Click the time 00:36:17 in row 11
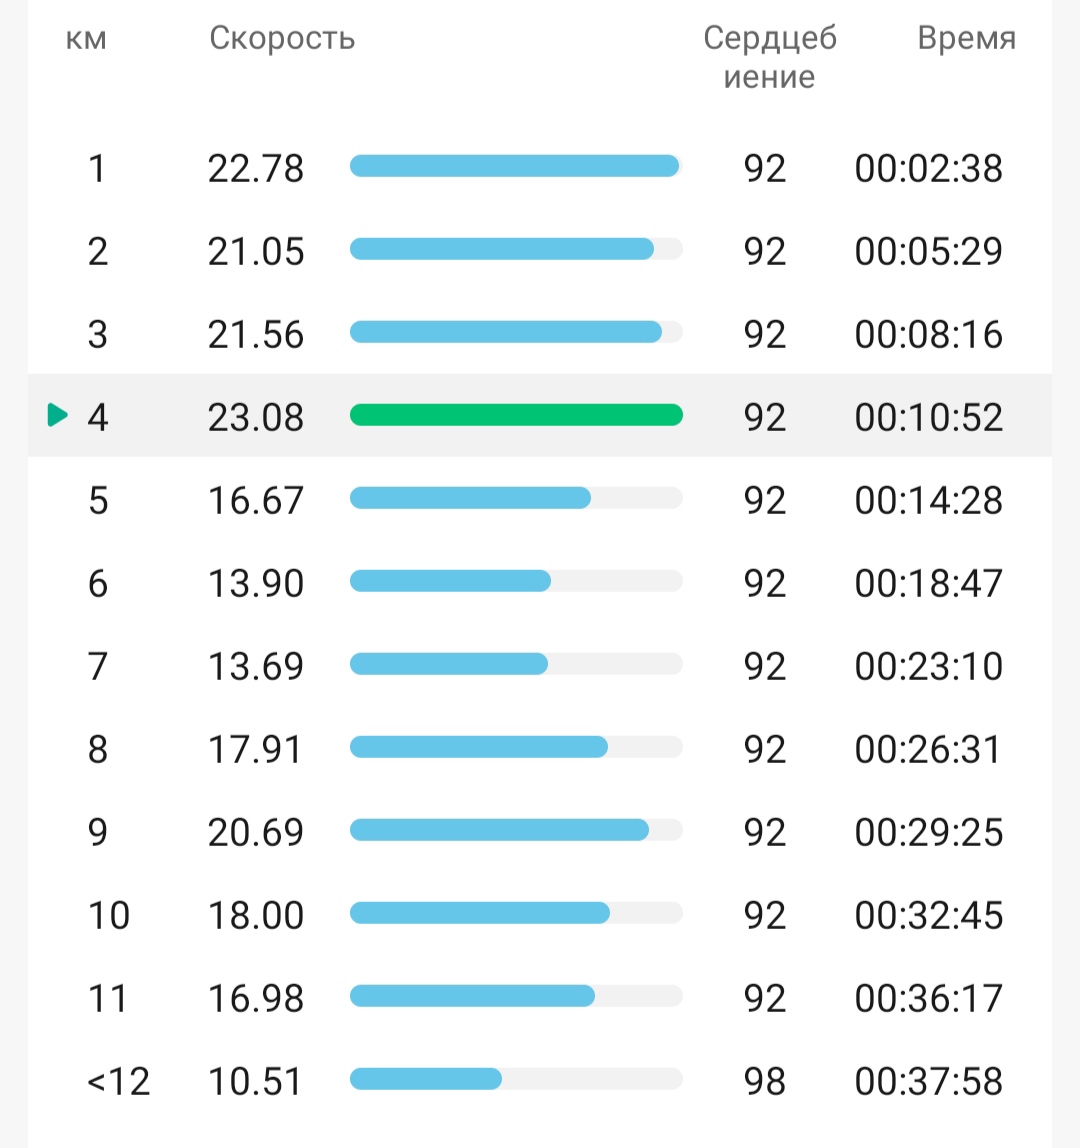Screen dimensions: 1080x1148 [x=928, y=999]
